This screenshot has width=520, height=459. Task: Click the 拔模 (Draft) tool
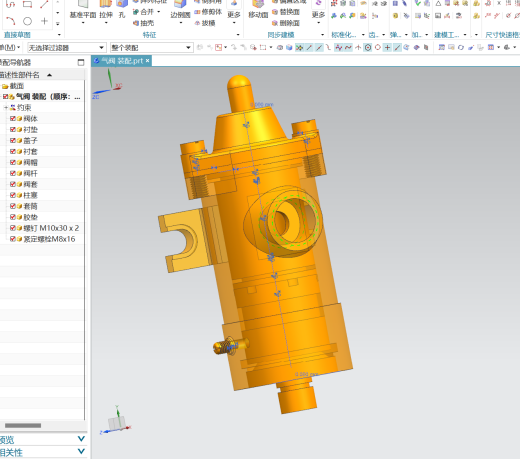205,23
